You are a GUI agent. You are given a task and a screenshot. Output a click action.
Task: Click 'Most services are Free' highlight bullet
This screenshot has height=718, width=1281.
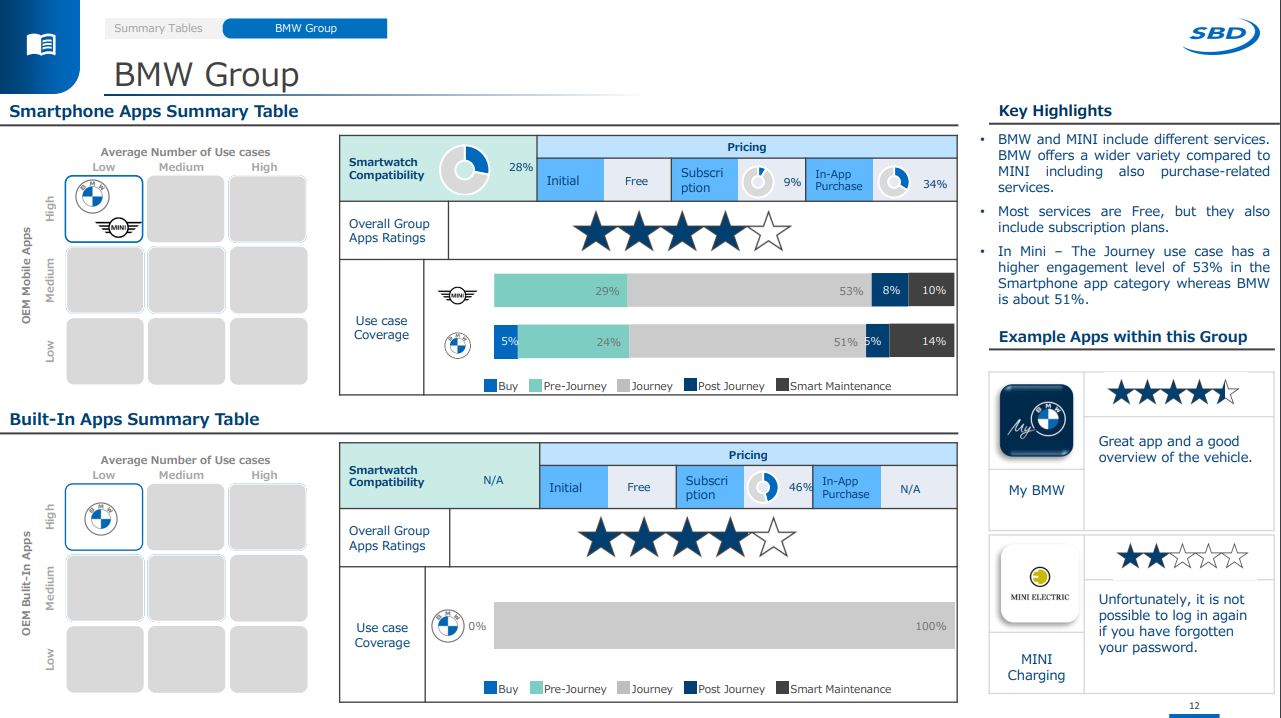click(1134, 219)
